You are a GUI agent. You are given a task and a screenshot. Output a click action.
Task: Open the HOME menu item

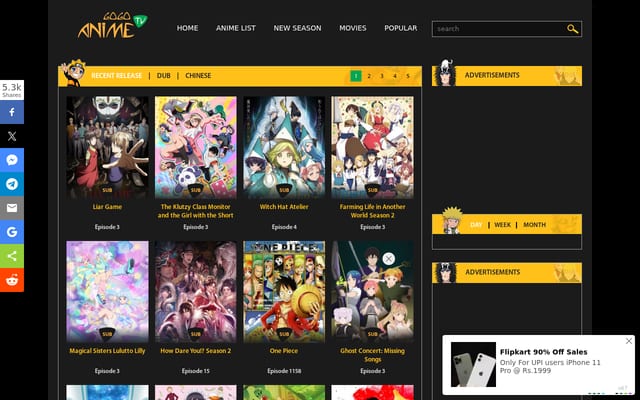[x=187, y=28]
